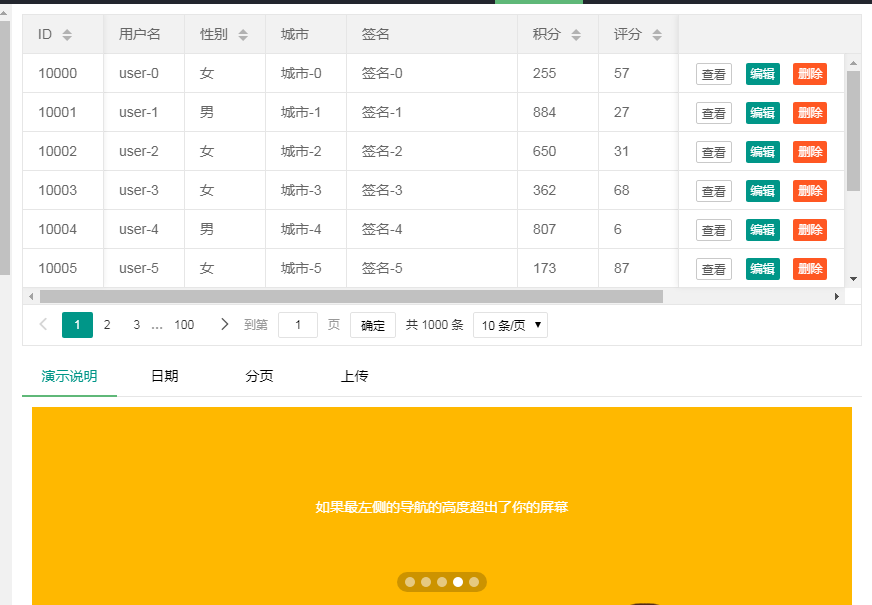Viewport: 872px width, 605px height.
Task: View user-1 with 查看 button
Action: 714,113
